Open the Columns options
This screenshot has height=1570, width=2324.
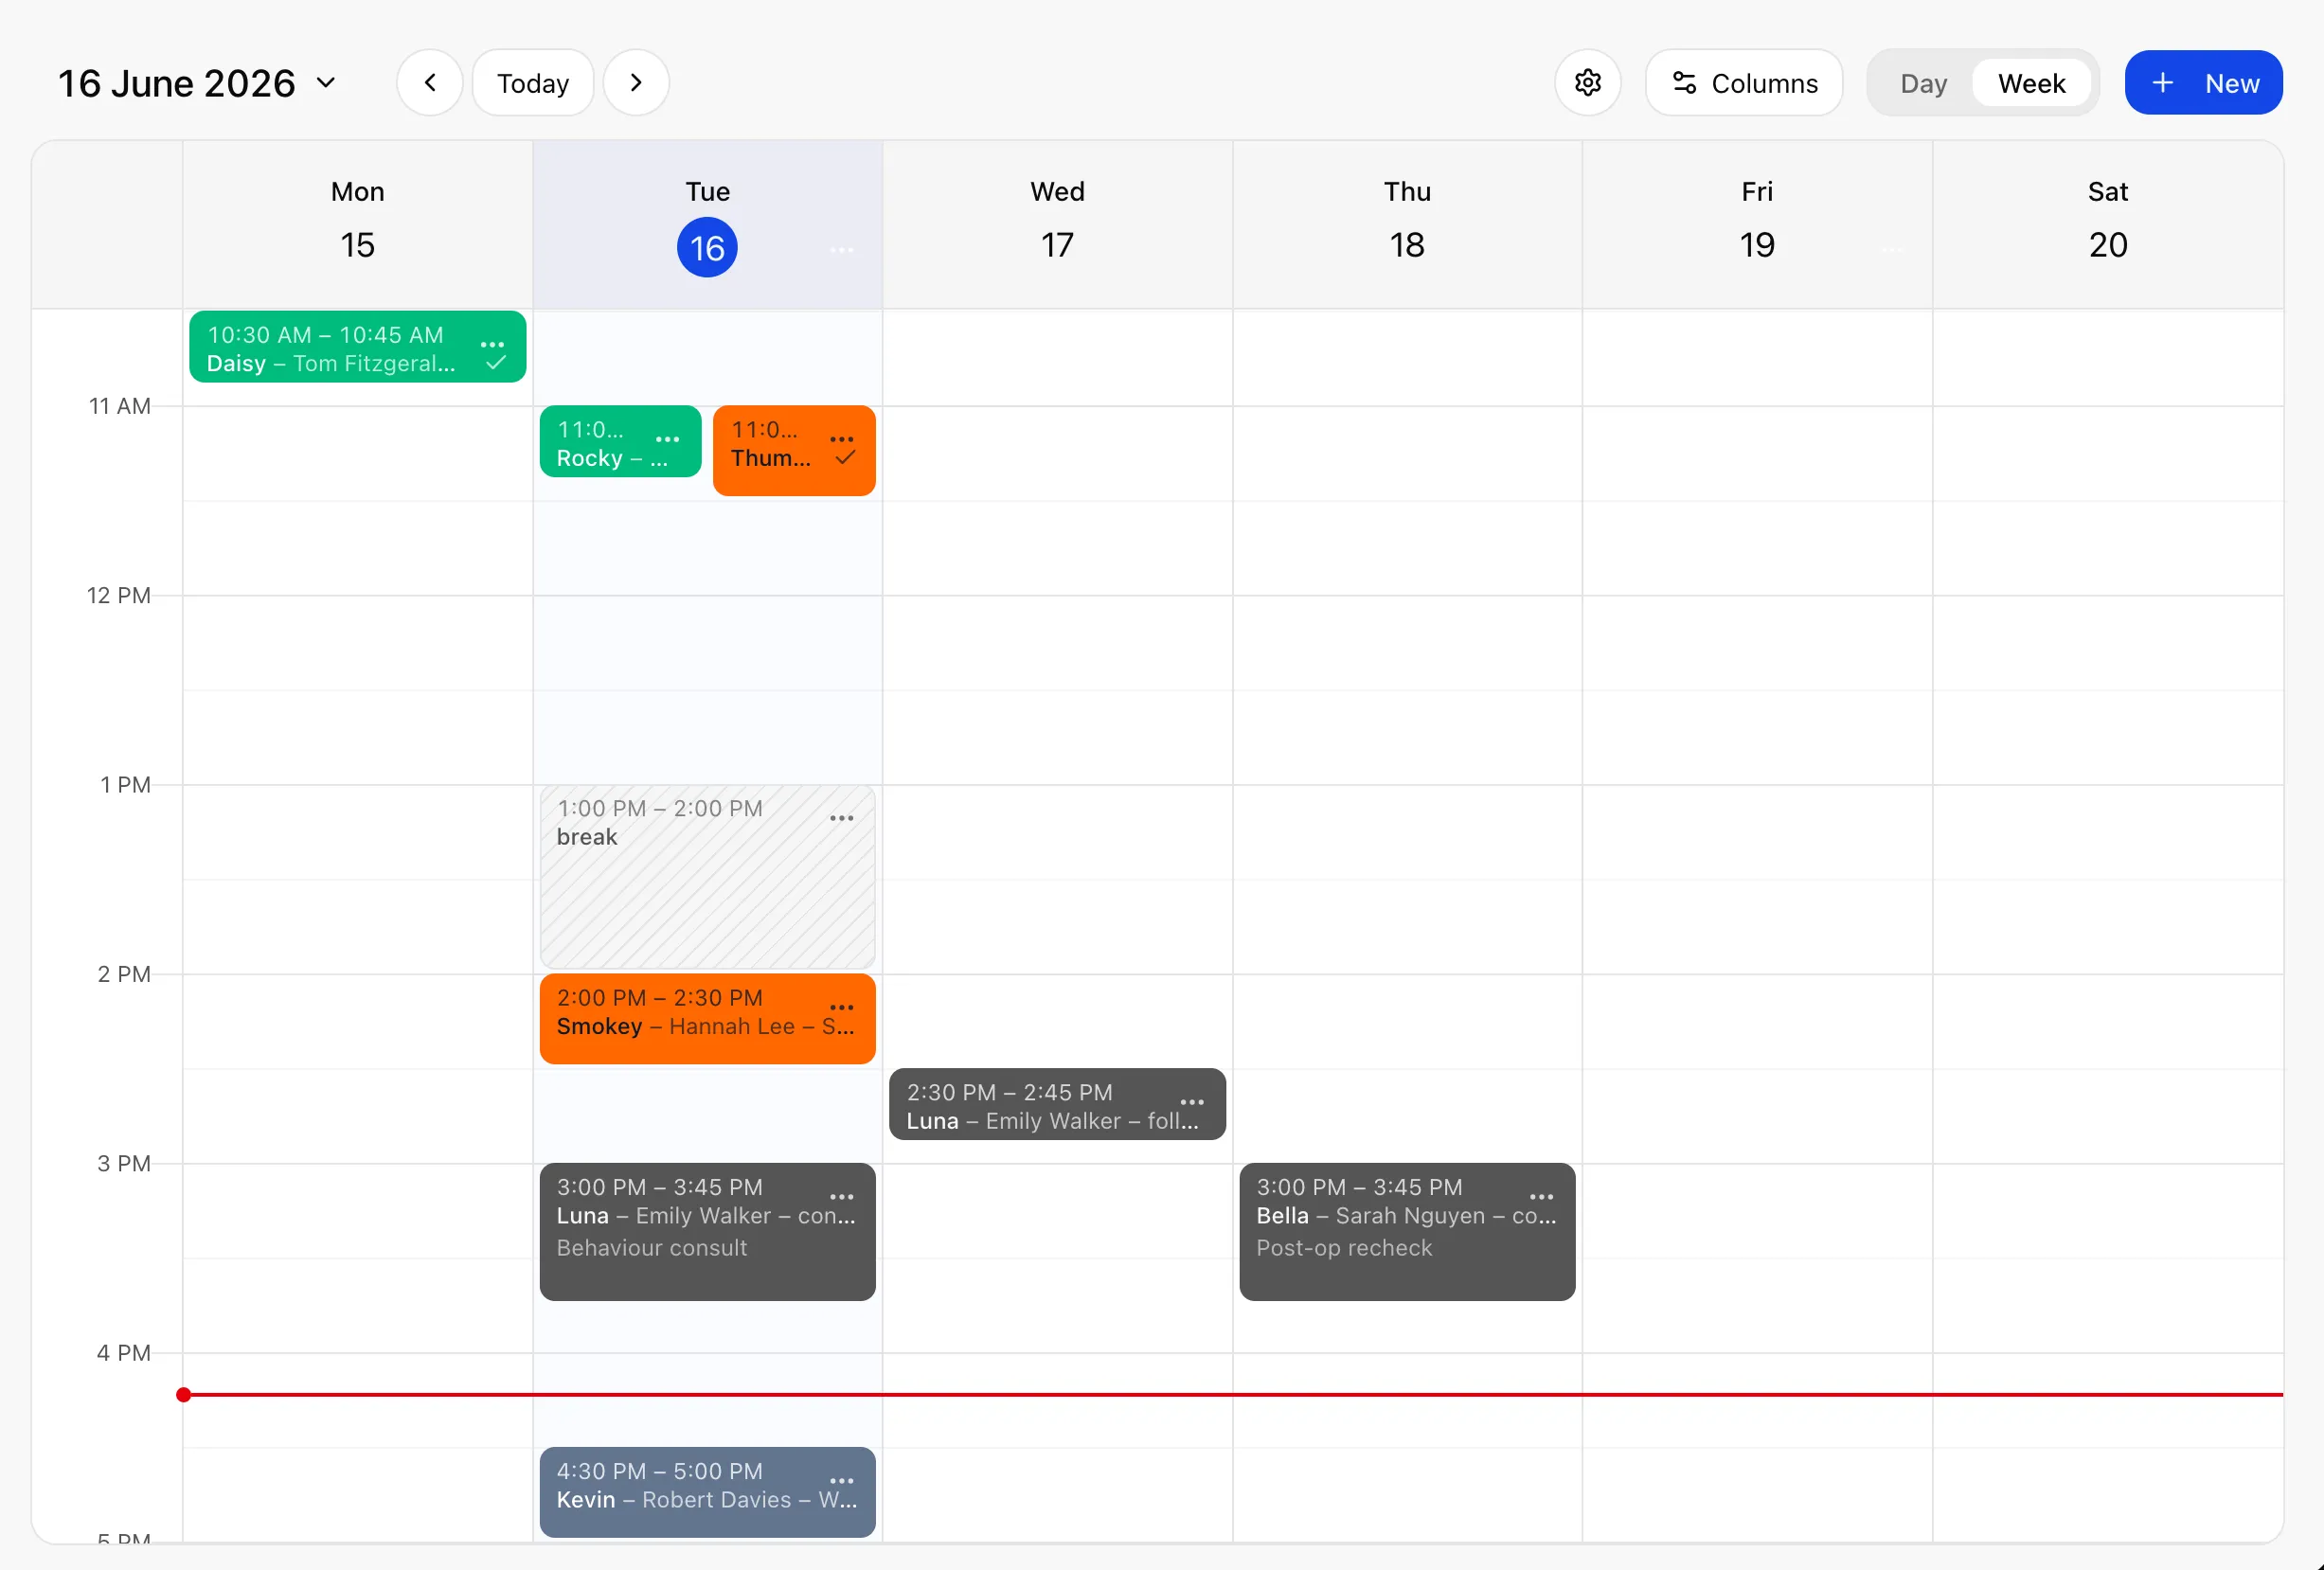coord(1744,83)
